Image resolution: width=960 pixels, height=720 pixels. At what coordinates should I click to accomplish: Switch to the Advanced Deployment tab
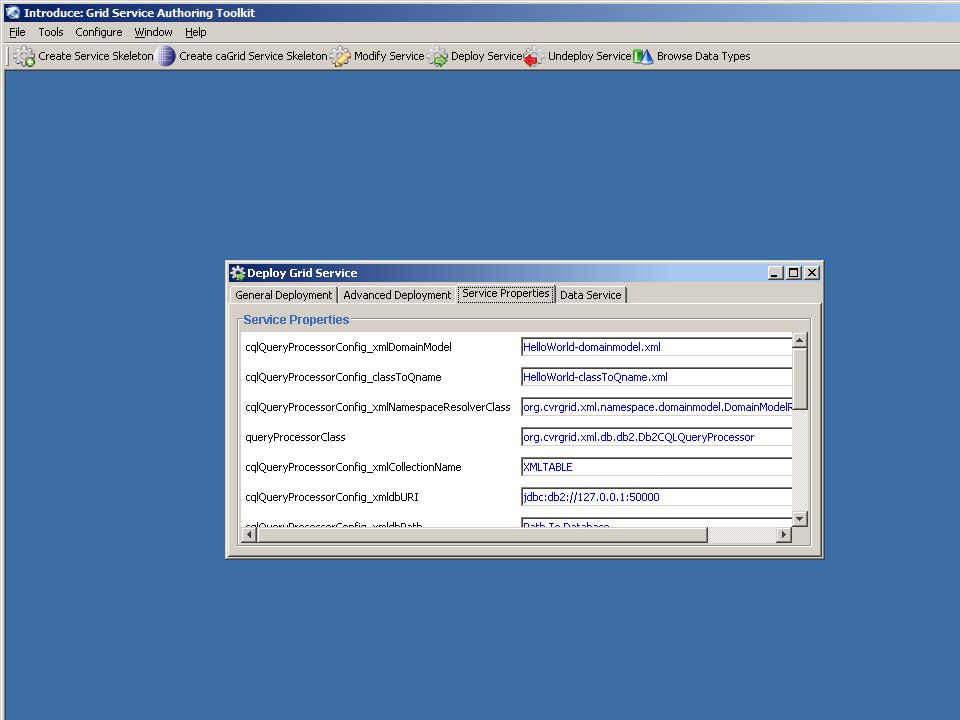(397, 295)
